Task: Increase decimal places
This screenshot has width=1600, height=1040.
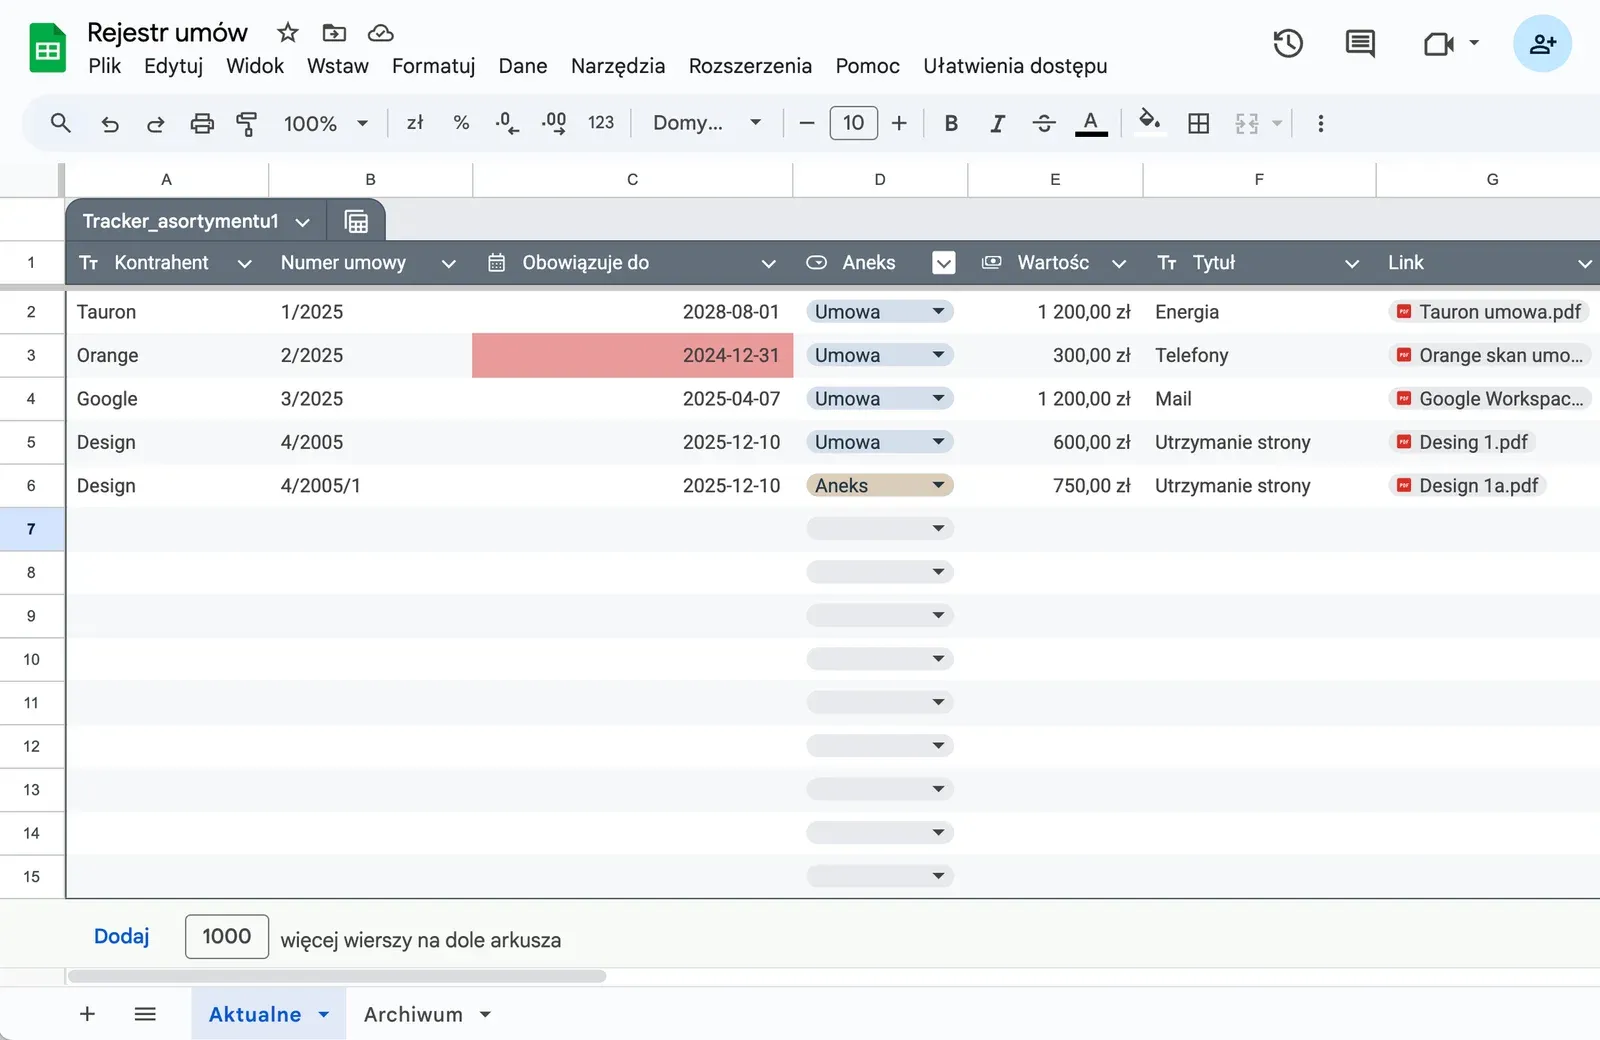Action: (x=554, y=123)
